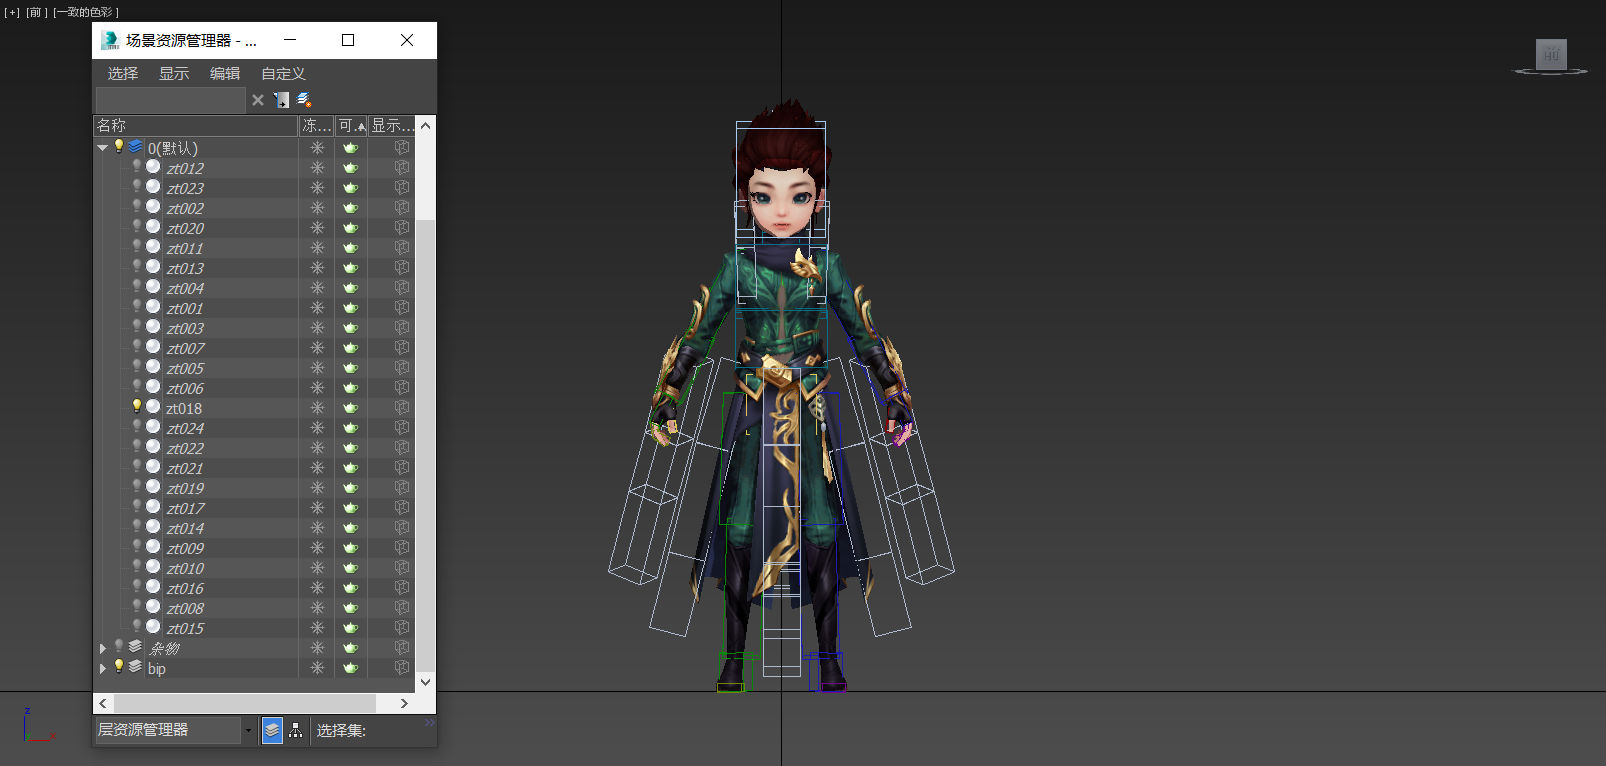Switch to sort by hierarchy view icon
This screenshot has width=1606, height=766.
[296, 731]
